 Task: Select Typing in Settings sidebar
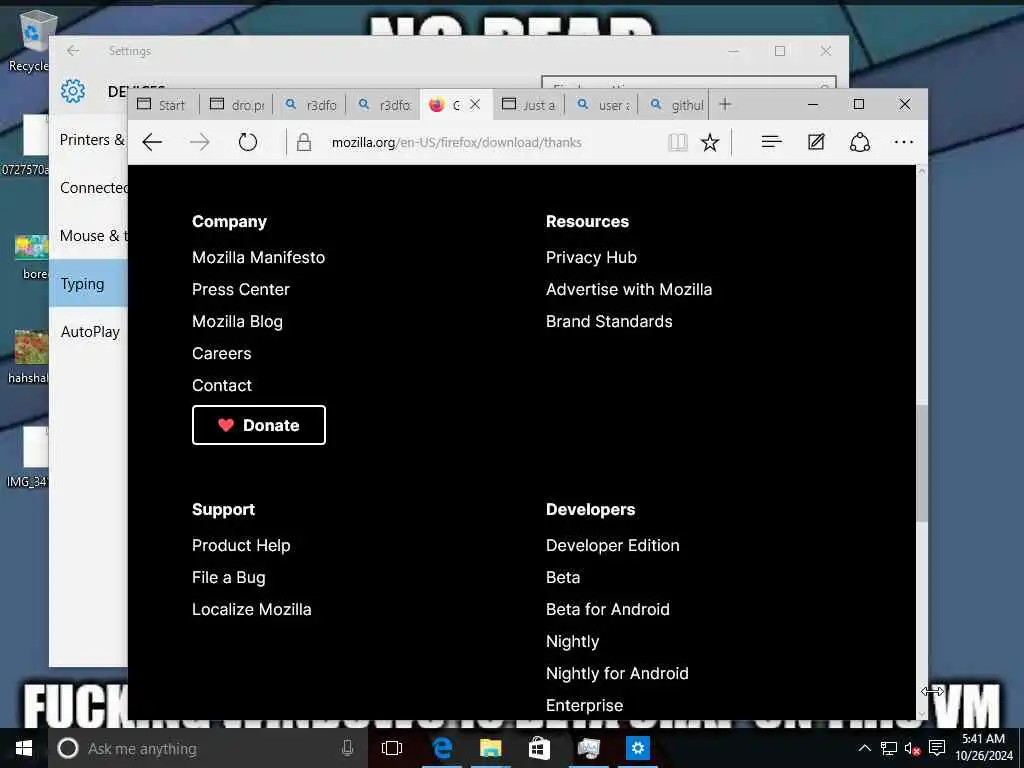(x=88, y=283)
